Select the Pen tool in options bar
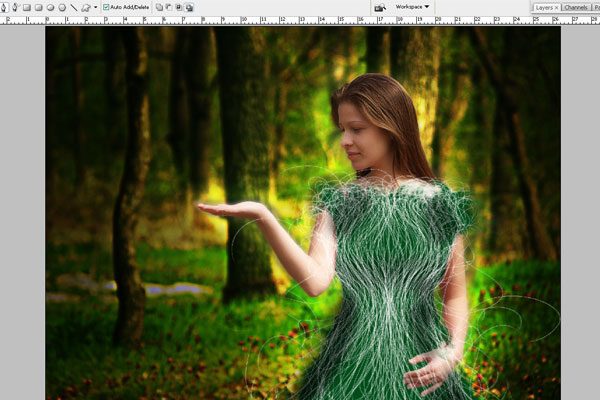 point(5,7)
